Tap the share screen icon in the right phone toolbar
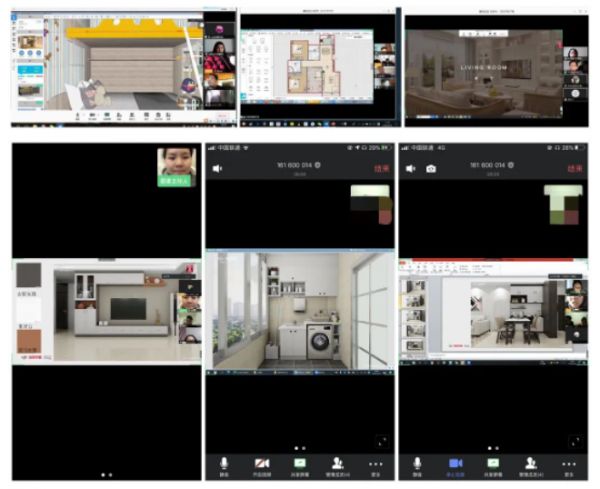 tap(493, 464)
